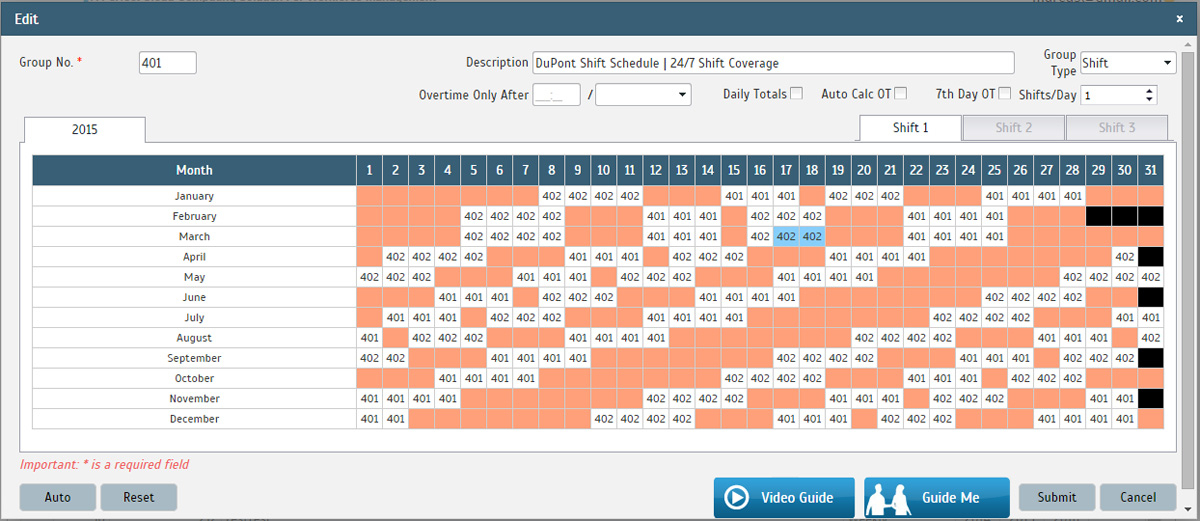Click September 17 cell showing 402
Screen dimensions: 1200x521
click(786, 358)
